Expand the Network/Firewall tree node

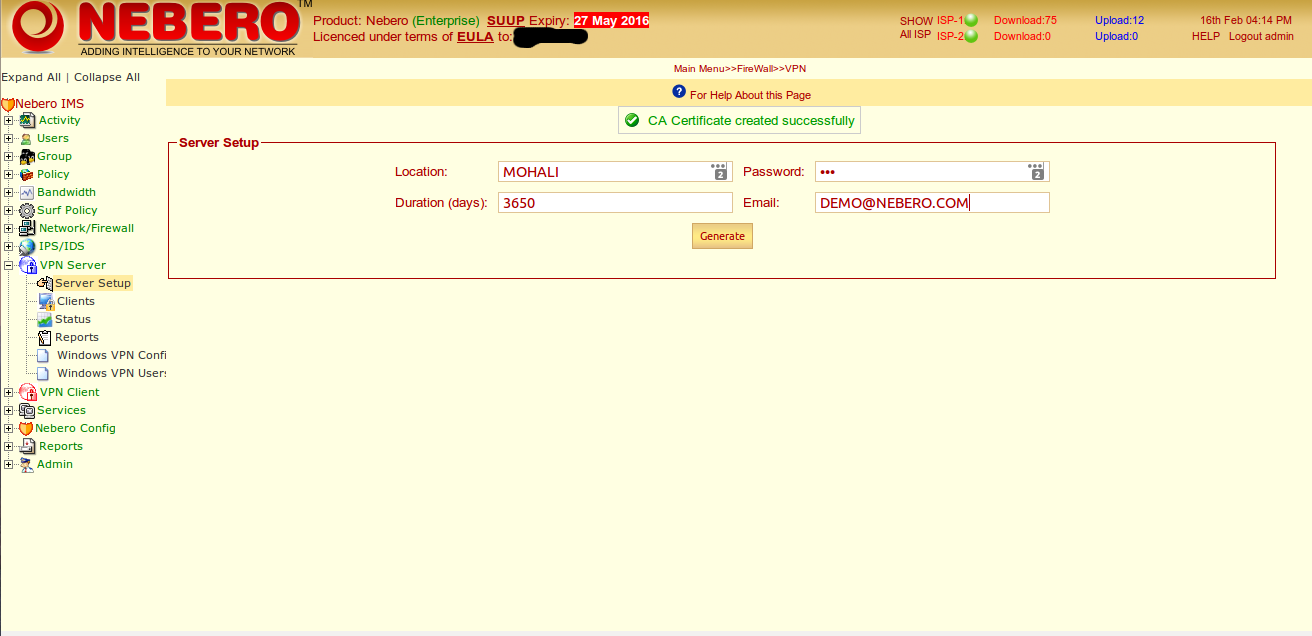coord(9,228)
